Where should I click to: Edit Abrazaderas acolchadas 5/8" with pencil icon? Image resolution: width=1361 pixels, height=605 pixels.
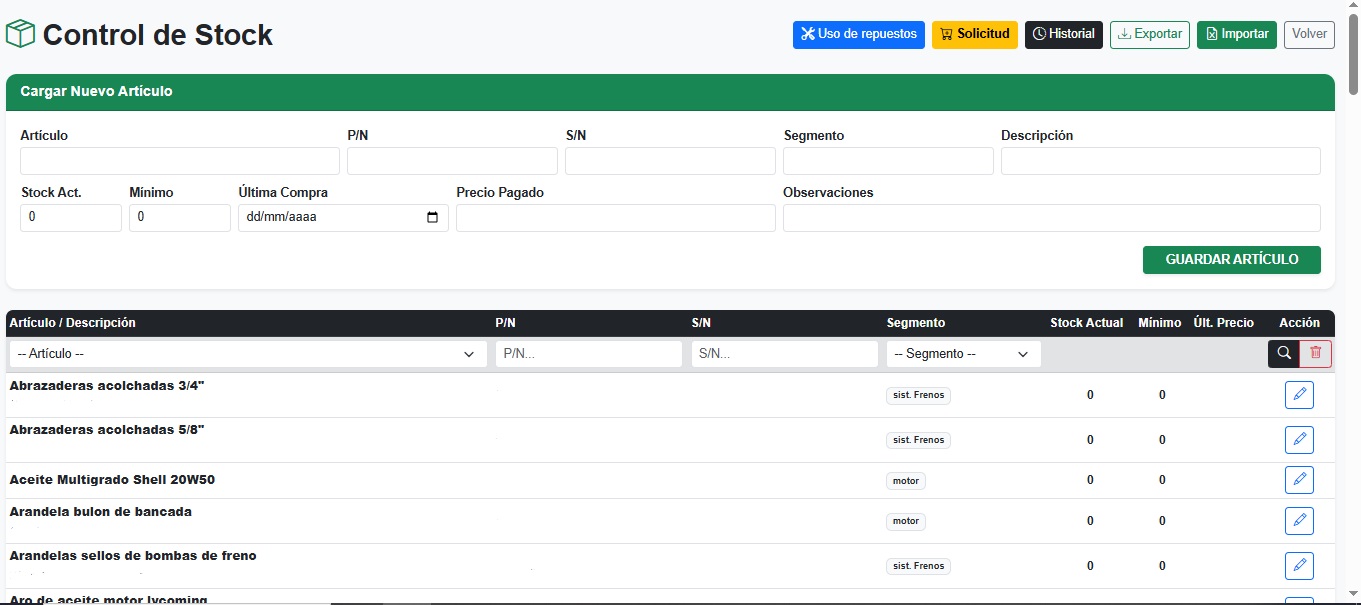(1299, 440)
